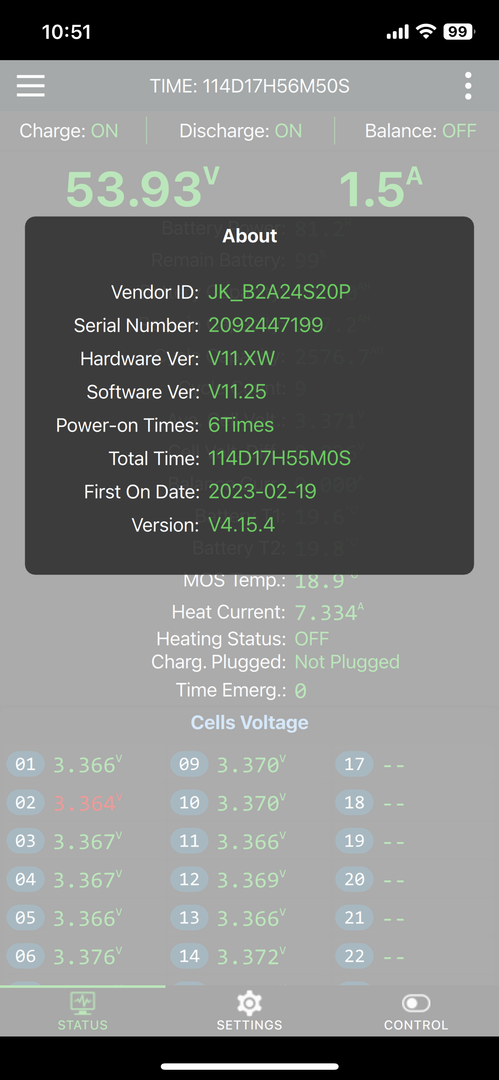Tap the cell 06 badge
The width and height of the screenshot is (499, 1080).
(x=26, y=956)
